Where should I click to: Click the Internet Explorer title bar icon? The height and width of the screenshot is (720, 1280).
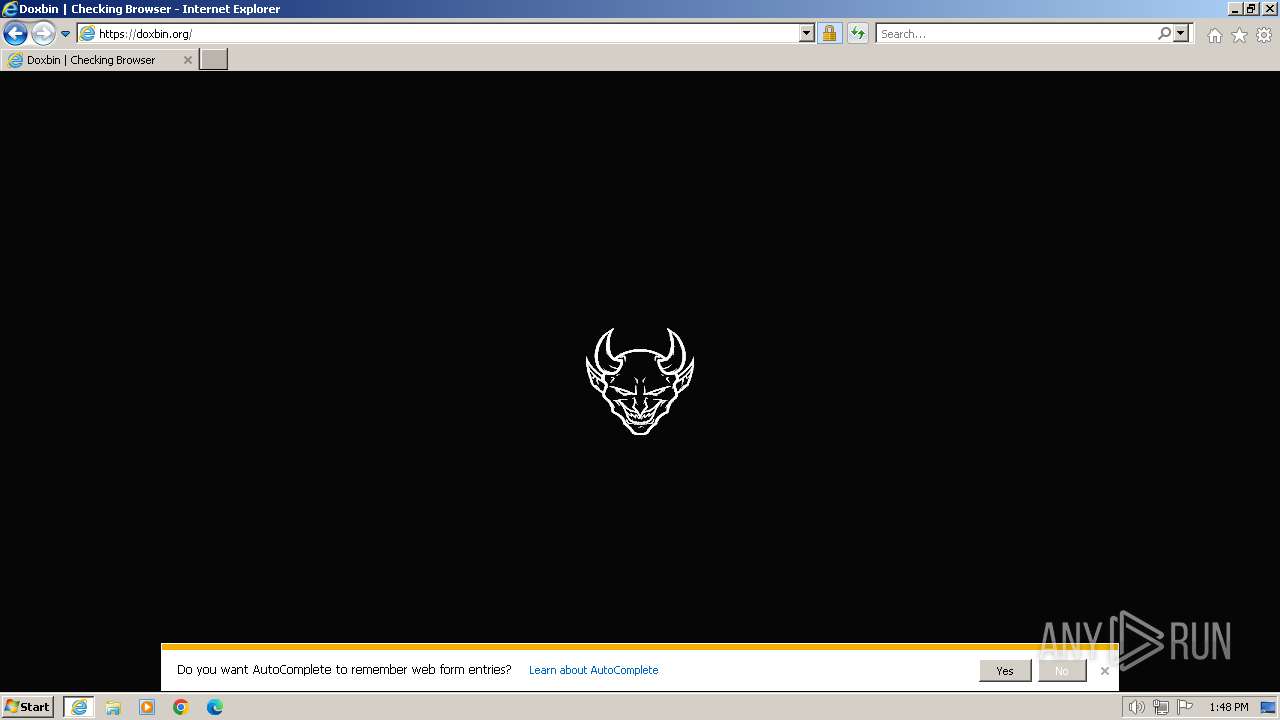pos(10,9)
